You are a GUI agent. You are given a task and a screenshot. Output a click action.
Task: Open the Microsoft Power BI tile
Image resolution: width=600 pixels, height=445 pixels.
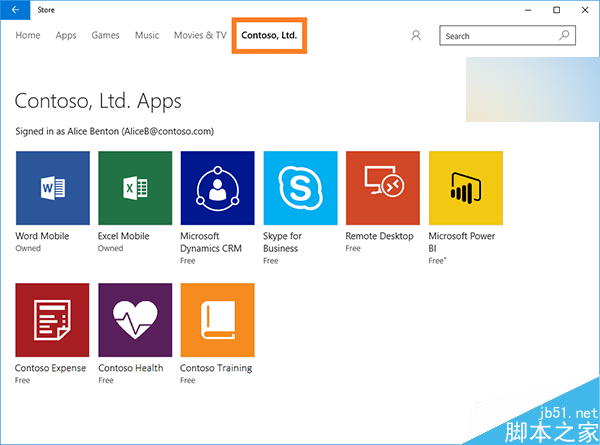point(465,188)
